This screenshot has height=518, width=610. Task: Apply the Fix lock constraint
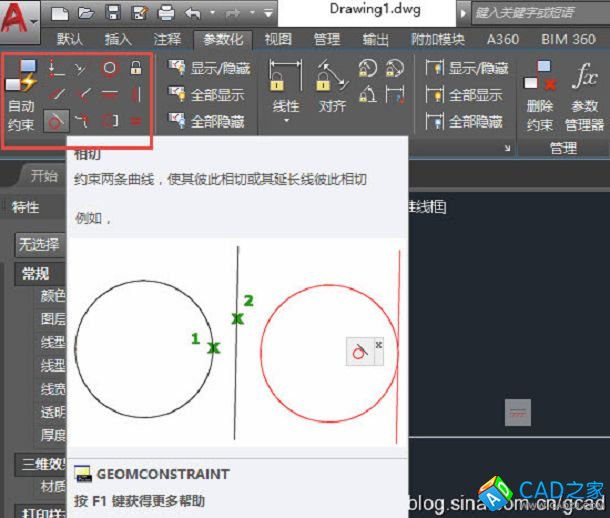(x=136, y=69)
